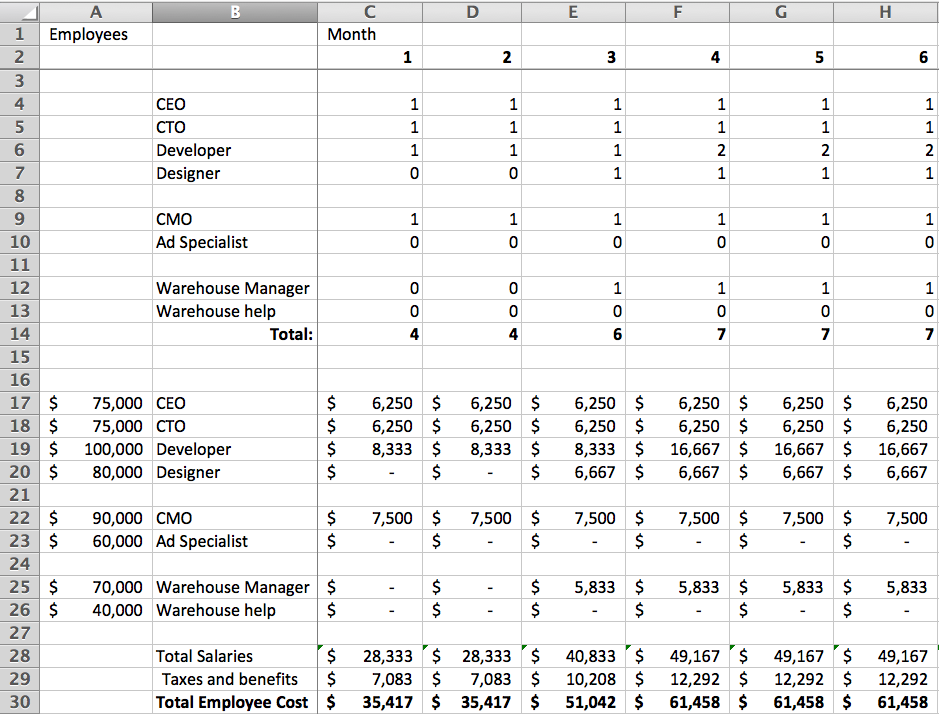This screenshot has height=714, width=939.
Task: Select month 1 headcount total '4'
Action: (x=370, y=334)
